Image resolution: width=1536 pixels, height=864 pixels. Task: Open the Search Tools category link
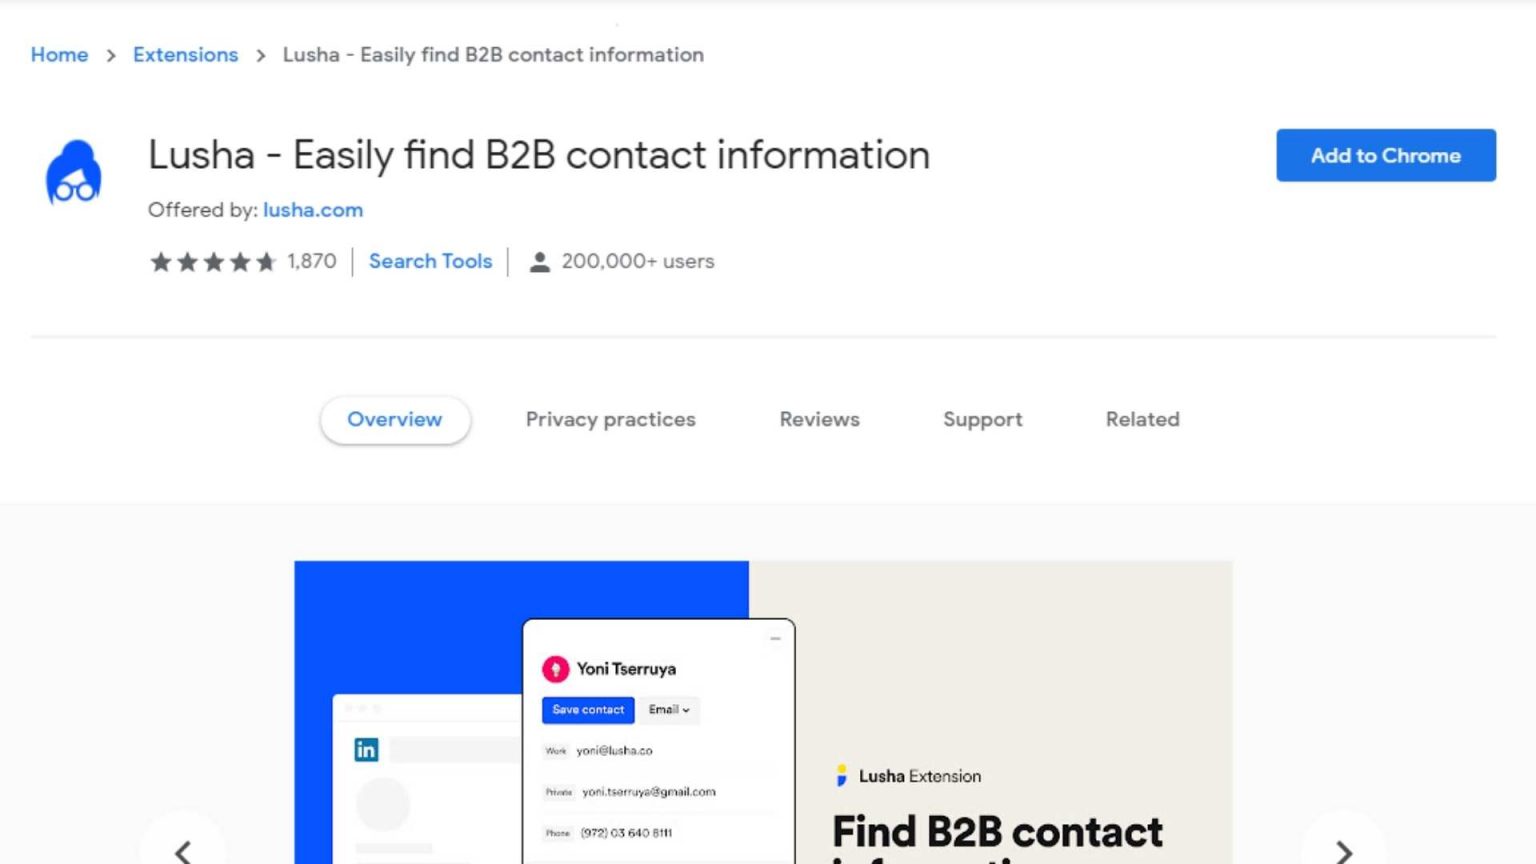click(430, 261)
